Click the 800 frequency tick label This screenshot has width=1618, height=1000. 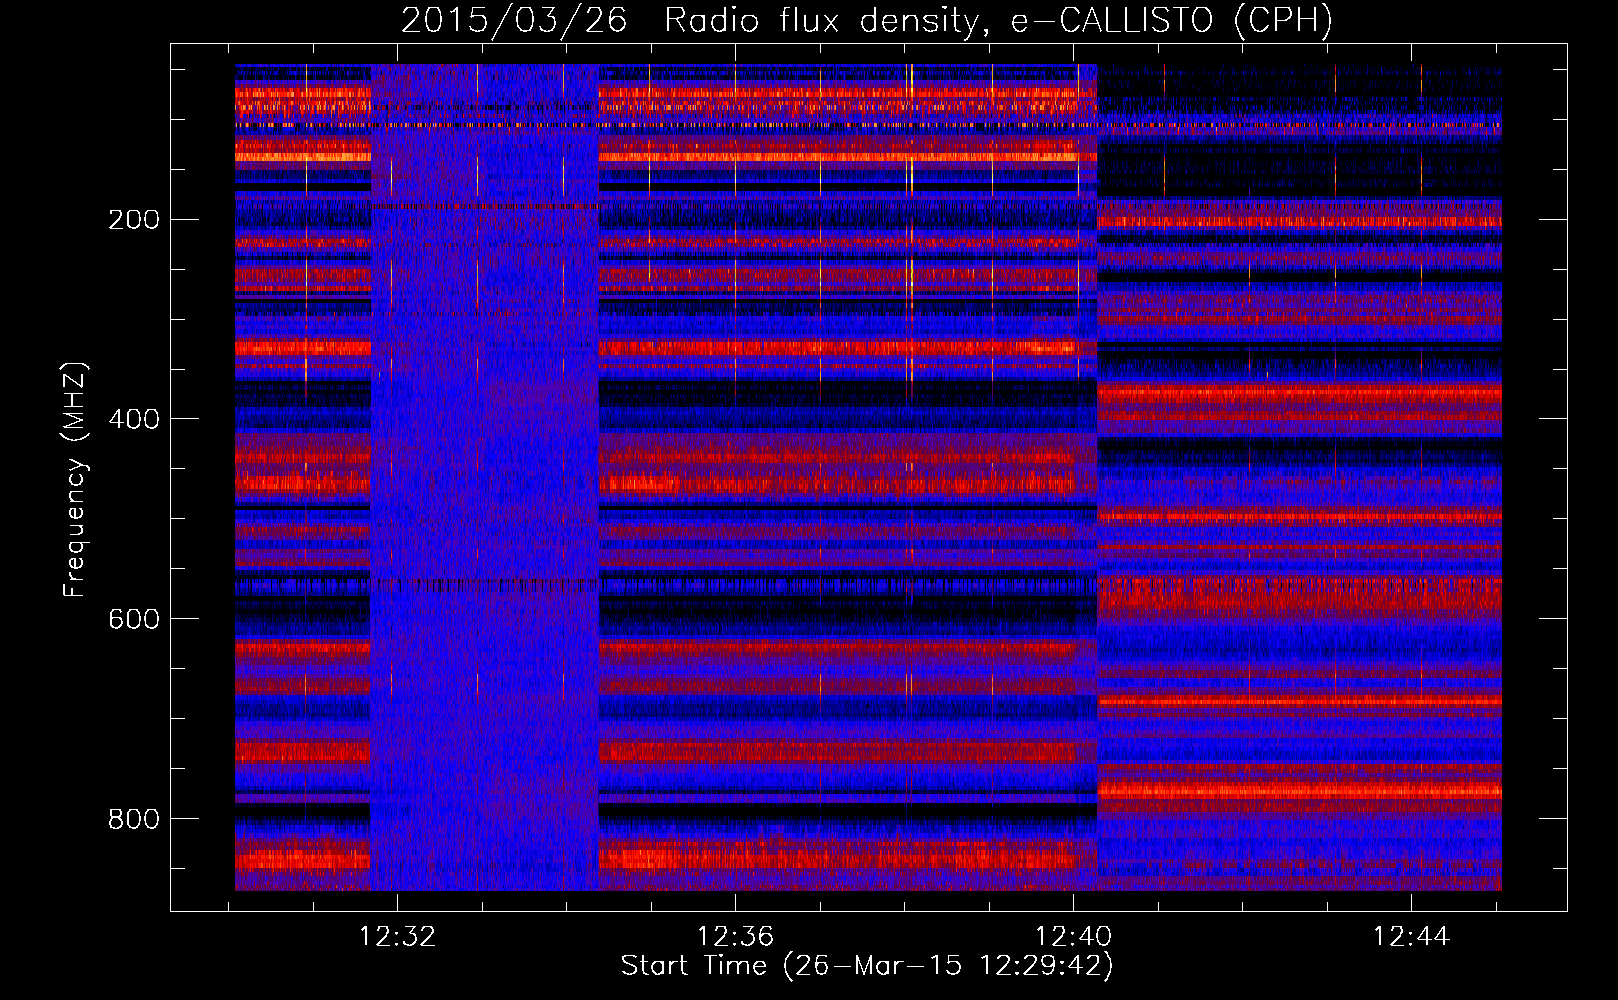coord(134,819)
